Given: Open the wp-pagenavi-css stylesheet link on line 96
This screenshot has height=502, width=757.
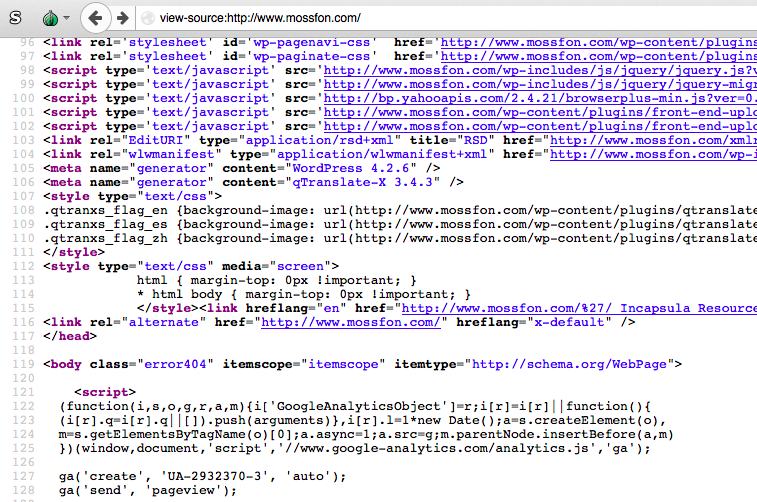Looking at the screenshot, I should click(599, 42).
